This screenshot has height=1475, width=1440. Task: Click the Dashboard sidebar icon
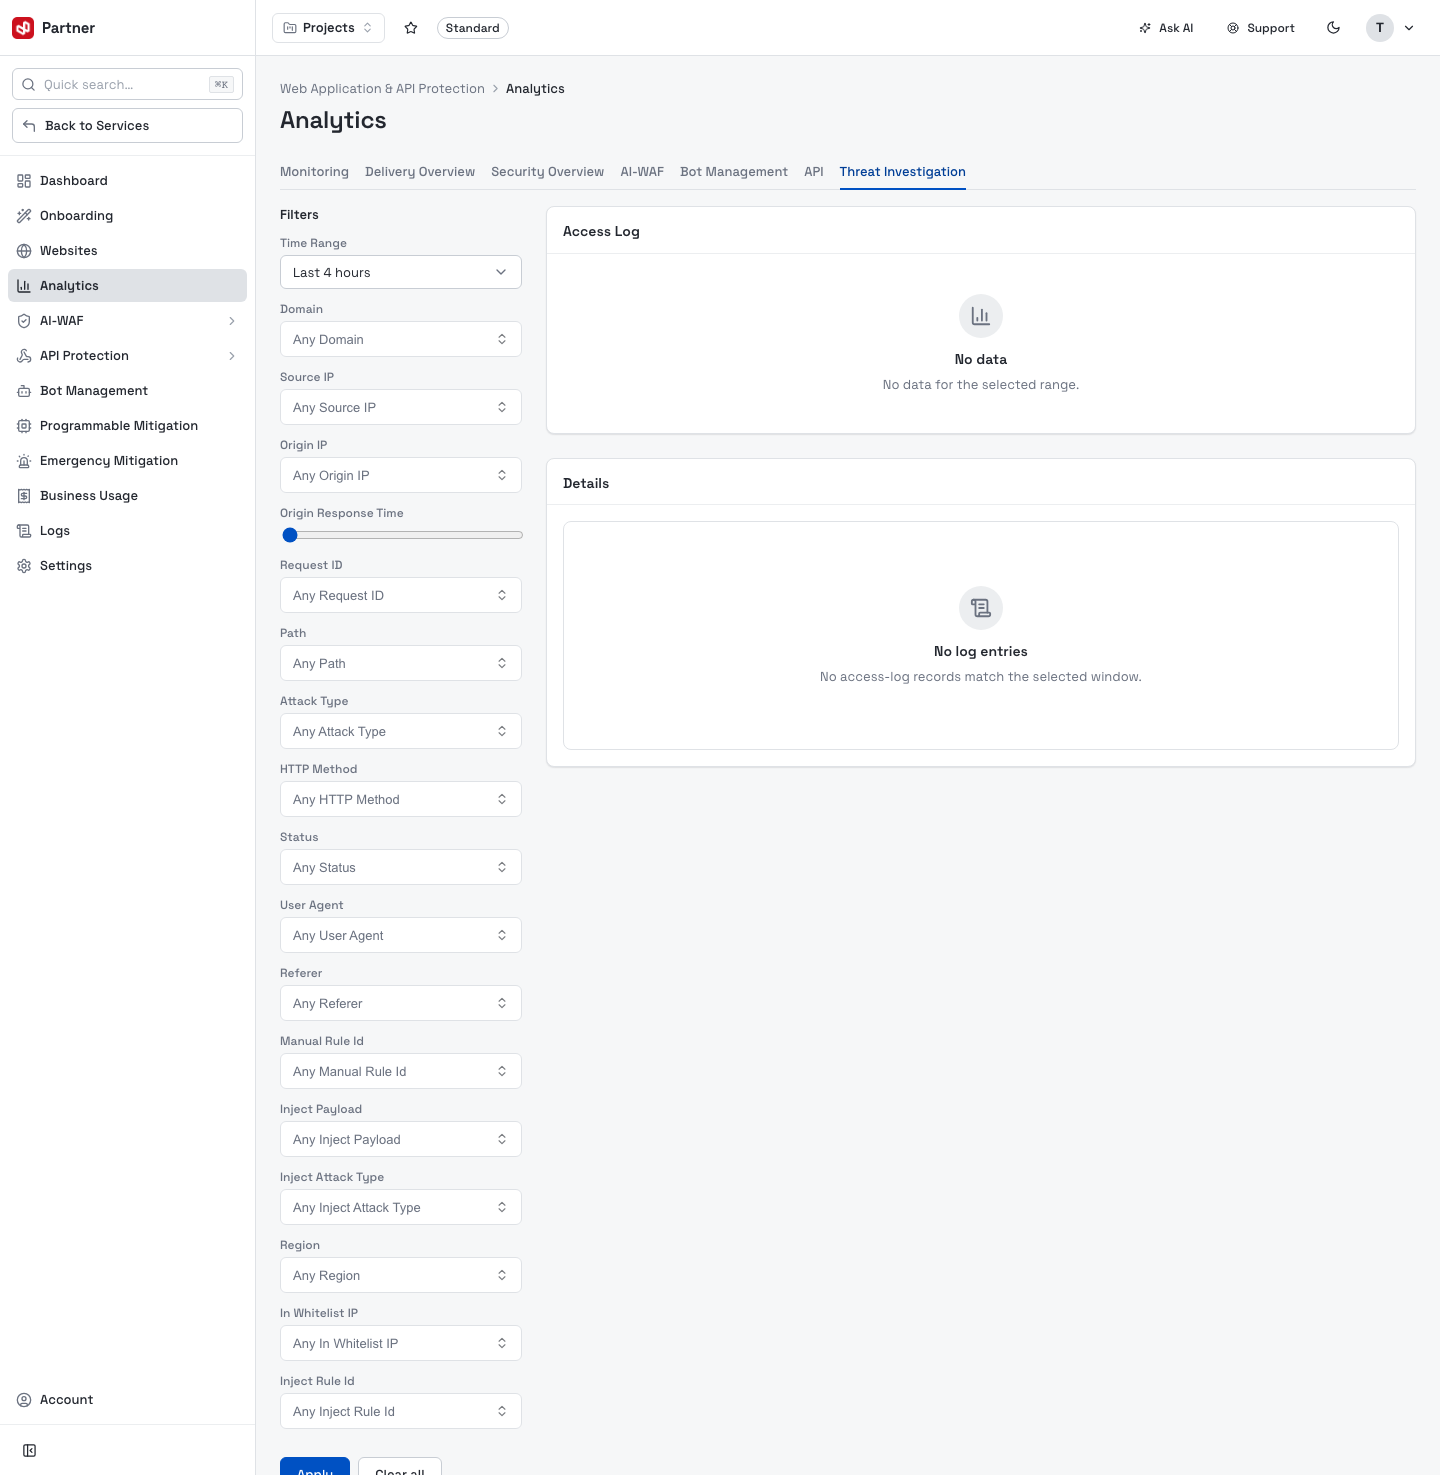(24, 181)
